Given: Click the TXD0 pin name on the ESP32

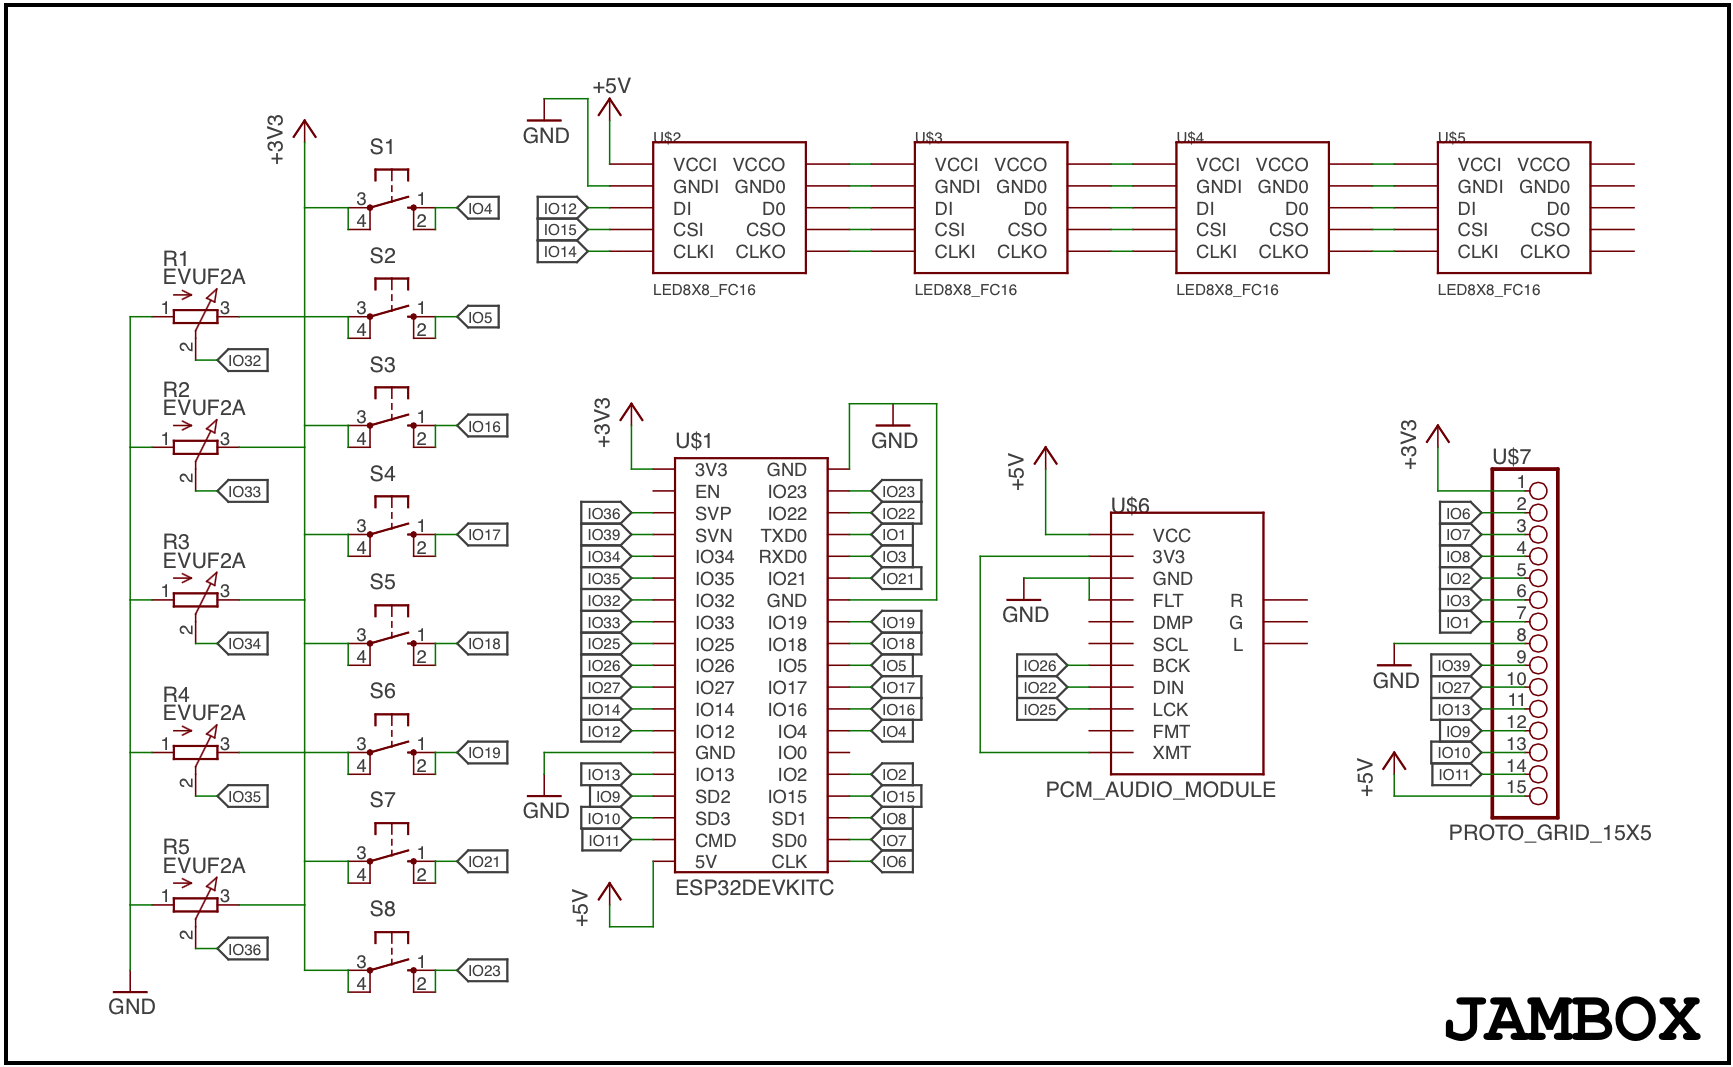Looking at the screenshot, I should pos(783,536).
